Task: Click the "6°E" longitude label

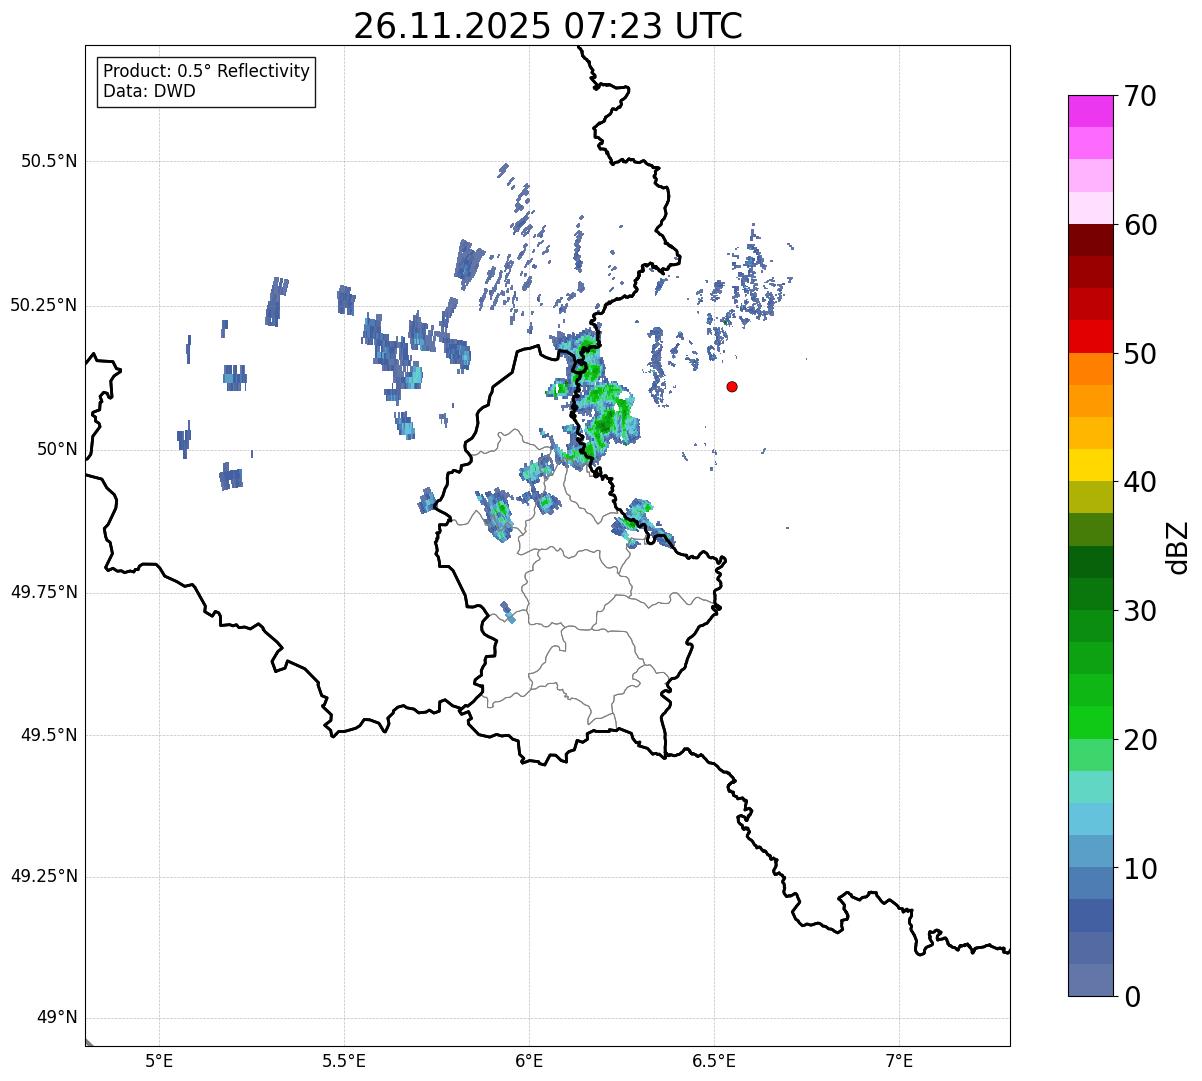Action: tap(529, 1061)
